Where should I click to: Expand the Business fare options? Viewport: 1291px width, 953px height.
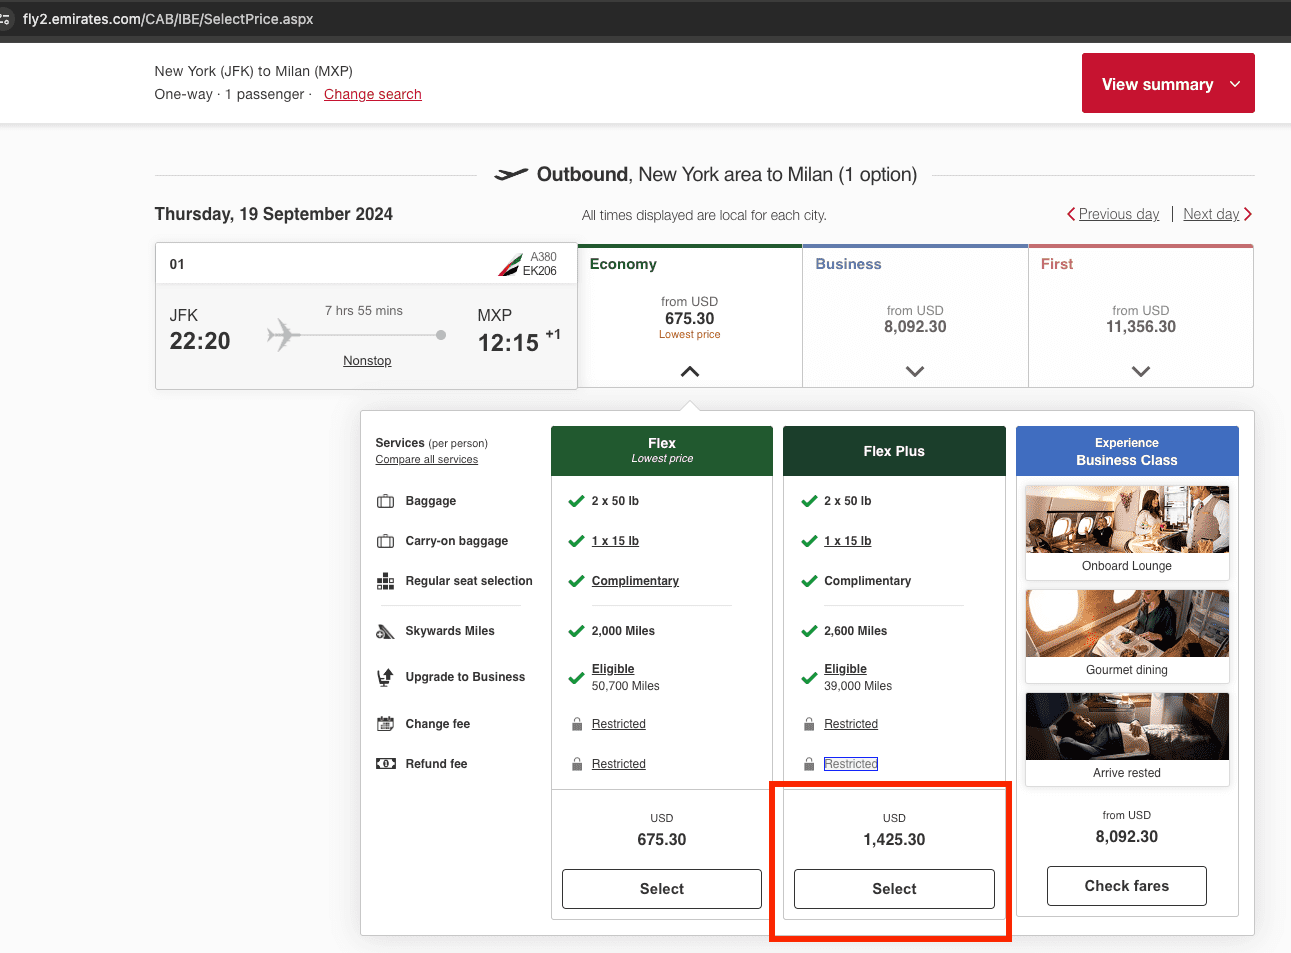tap(914, 371)
